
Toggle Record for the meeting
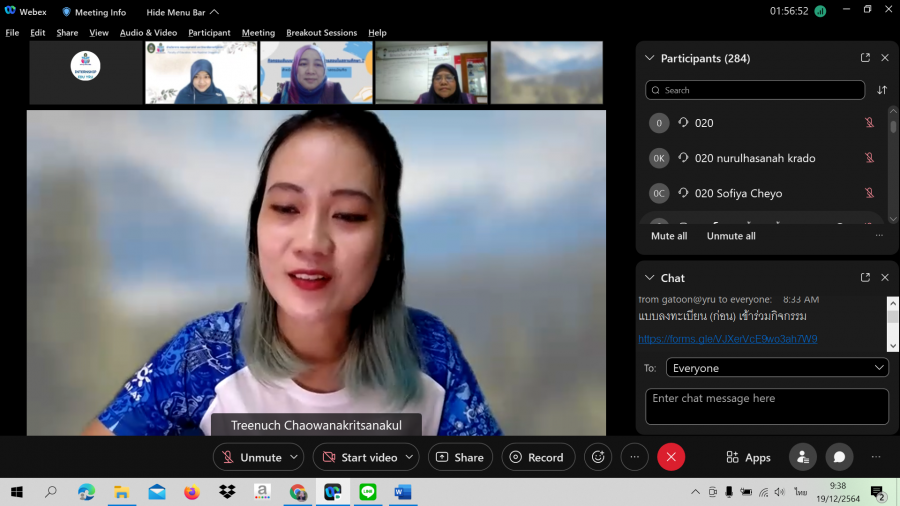(537, 457)
